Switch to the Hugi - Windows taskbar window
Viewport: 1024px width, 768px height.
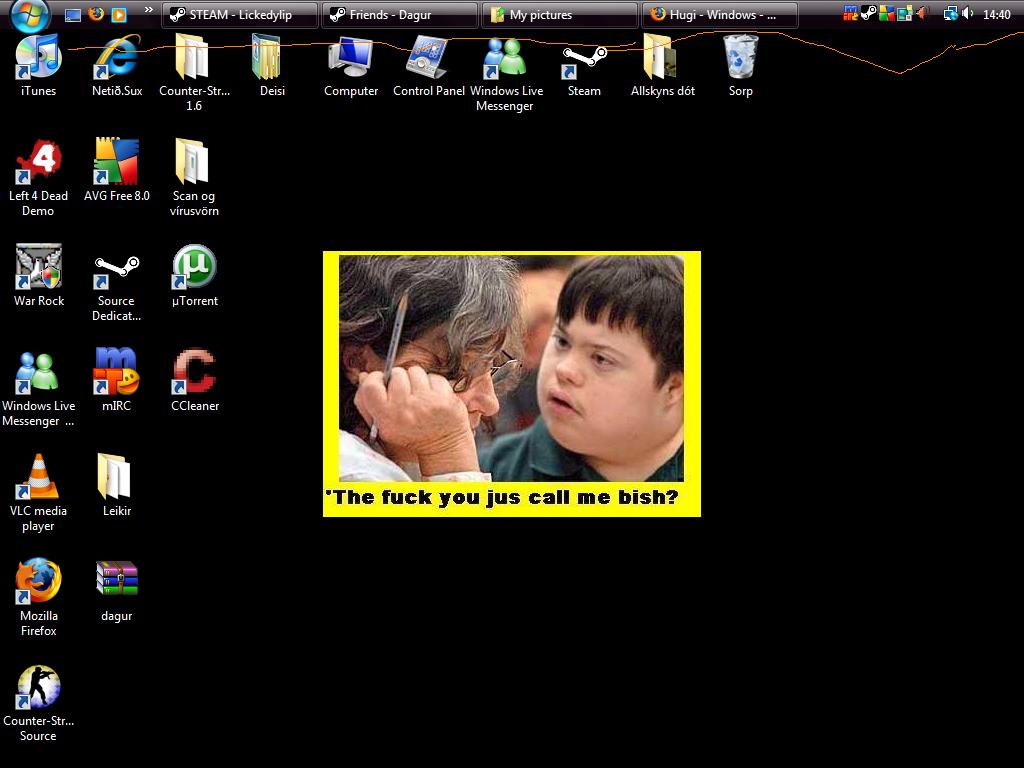(x=720, y=14)
